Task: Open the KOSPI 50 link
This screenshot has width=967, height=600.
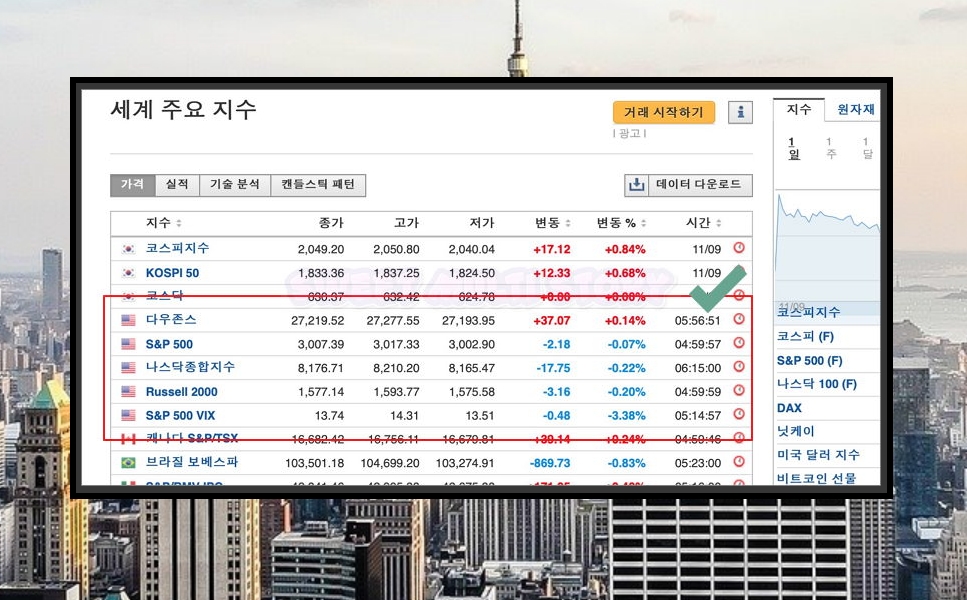Action: pyautogui.click(x=172, y=273)
